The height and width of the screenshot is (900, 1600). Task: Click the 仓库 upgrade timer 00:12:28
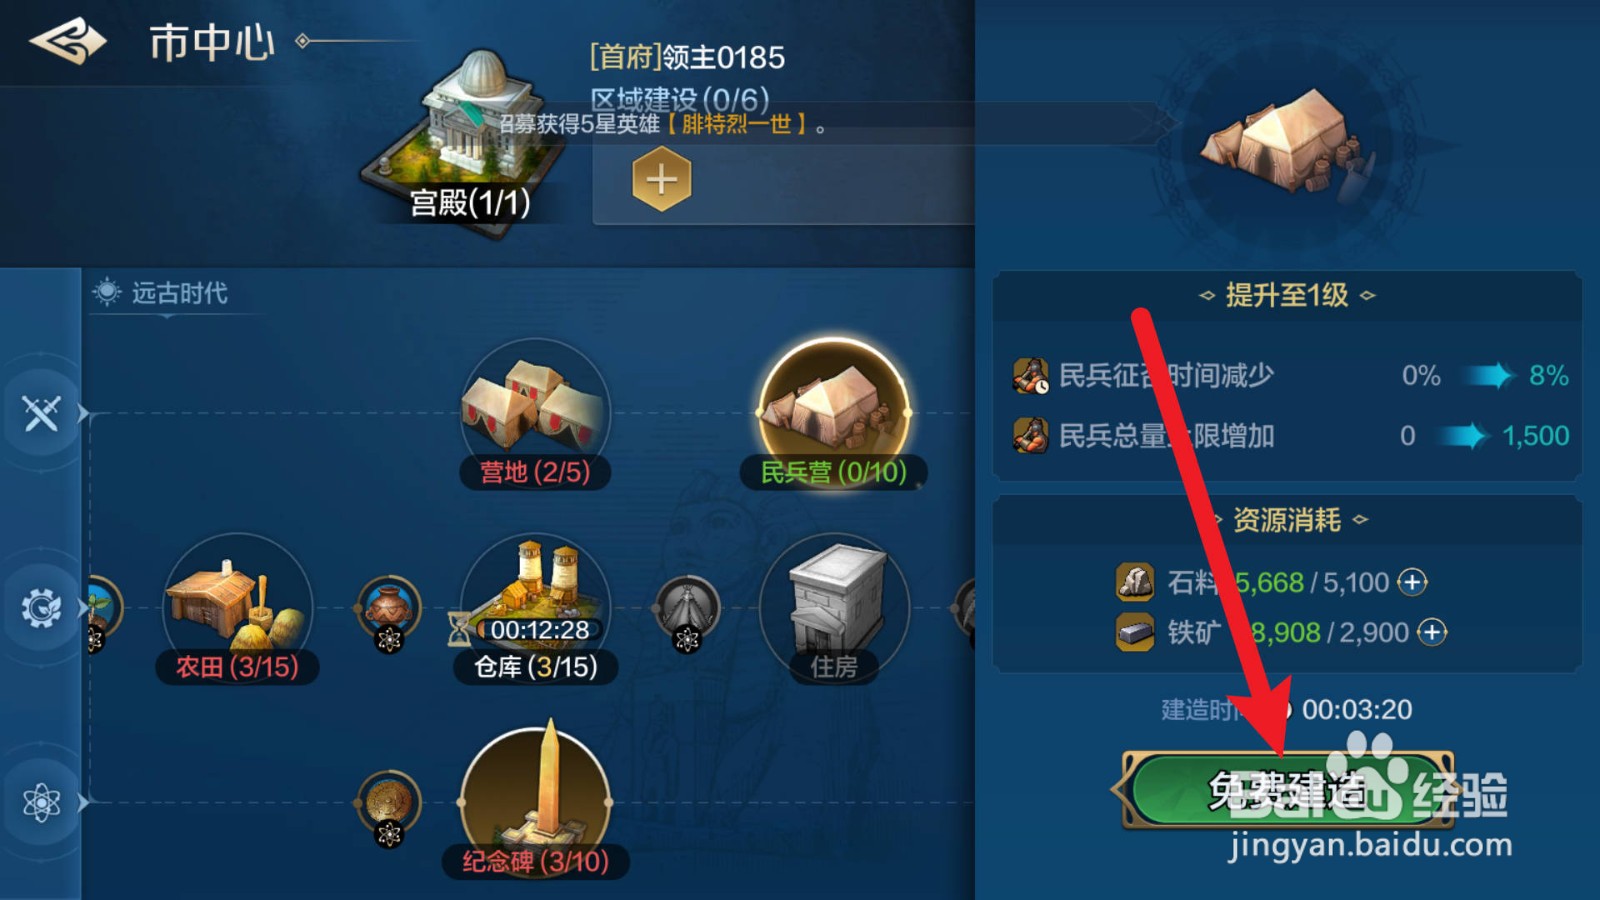[x=538, y=630]
